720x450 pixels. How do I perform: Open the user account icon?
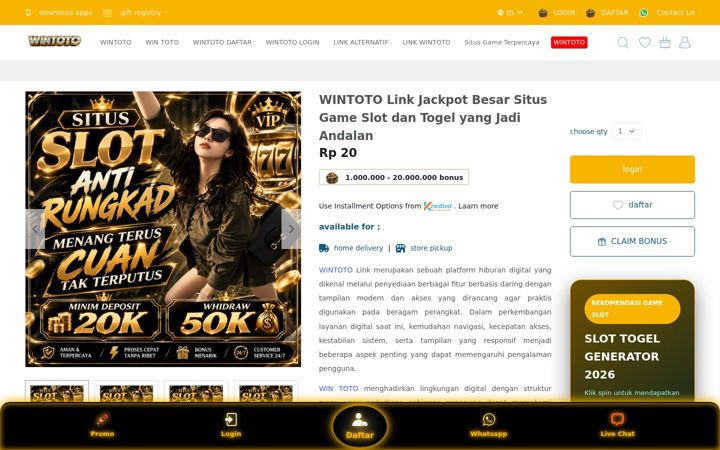click(x=685, y=42)
